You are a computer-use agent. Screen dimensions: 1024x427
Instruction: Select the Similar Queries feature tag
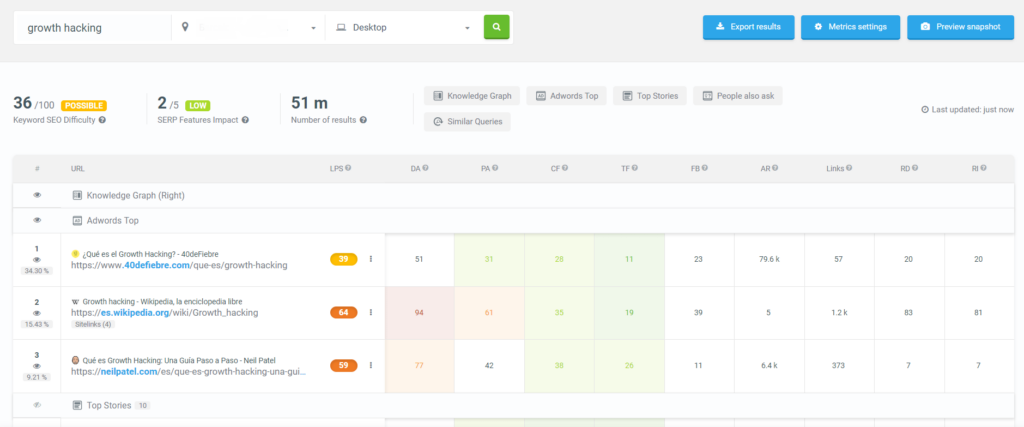pyautogui.click(x=468, y=121)
